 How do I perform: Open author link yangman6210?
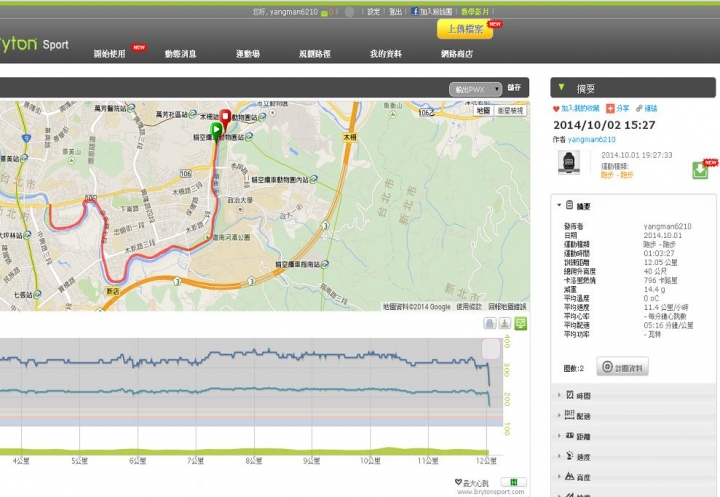[591, 139]
